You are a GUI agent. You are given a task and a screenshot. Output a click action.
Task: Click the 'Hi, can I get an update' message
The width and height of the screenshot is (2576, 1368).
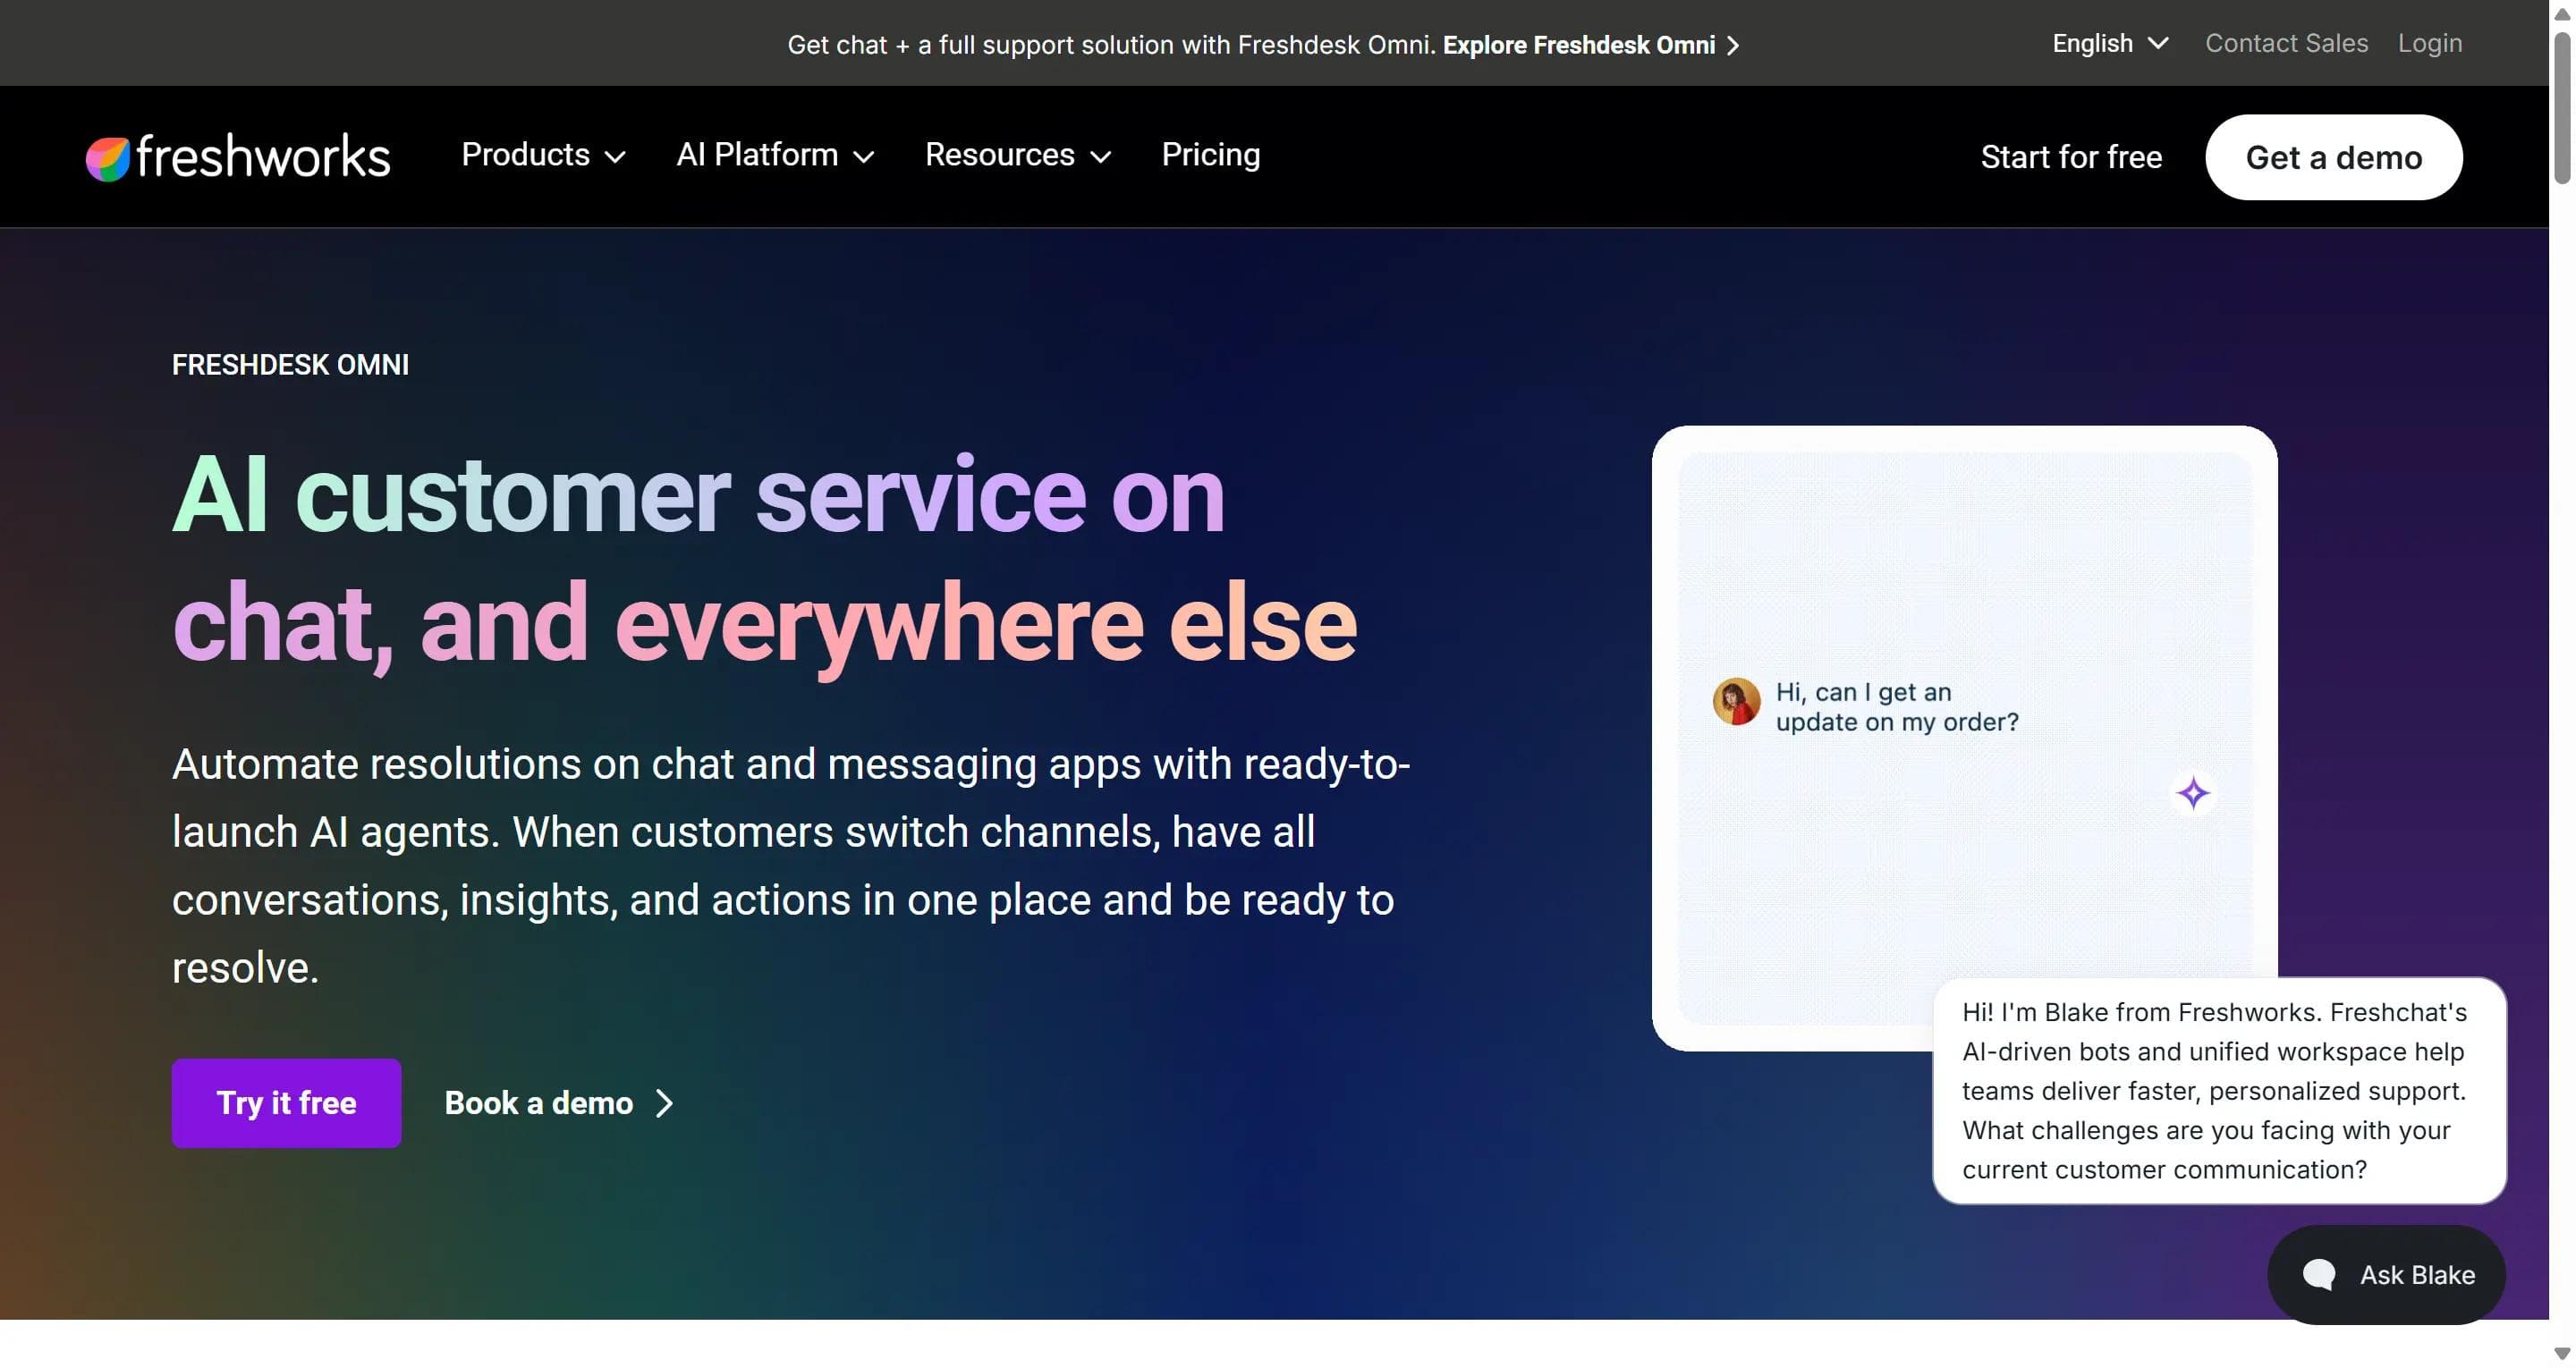(1897, 707)
